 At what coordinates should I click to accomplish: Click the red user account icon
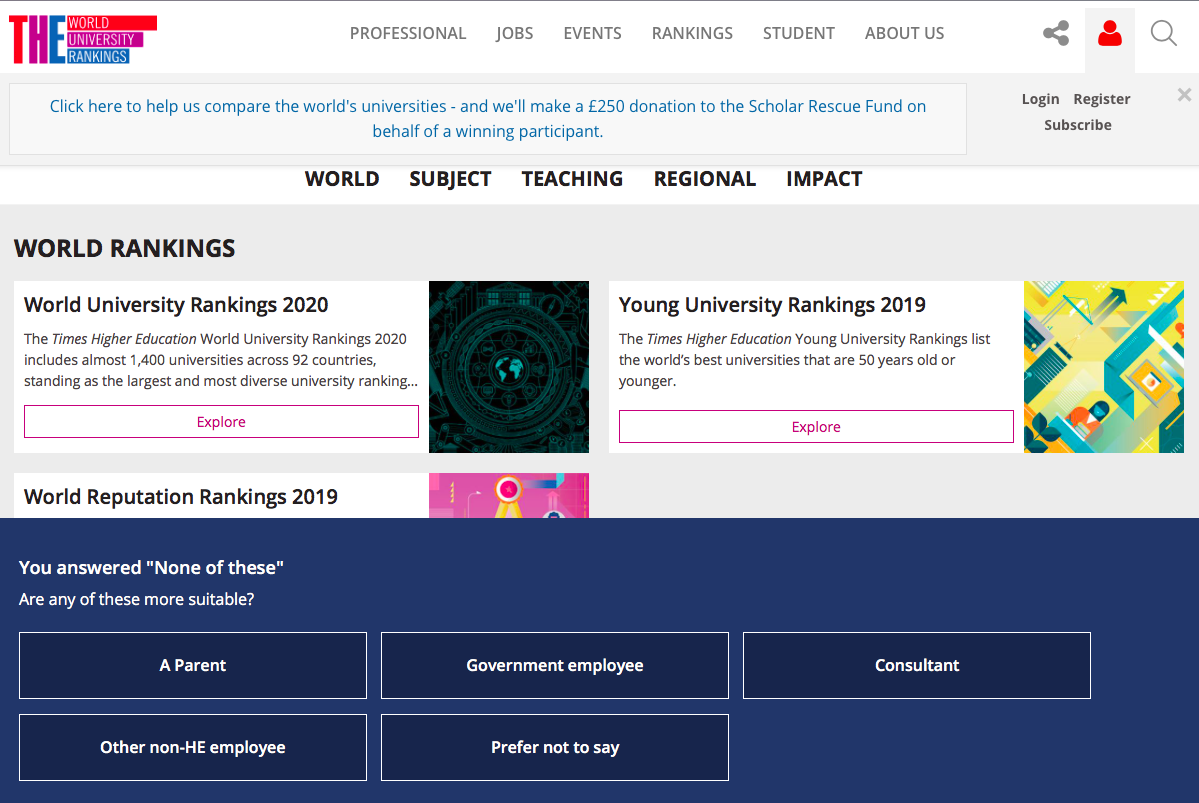1110,34
